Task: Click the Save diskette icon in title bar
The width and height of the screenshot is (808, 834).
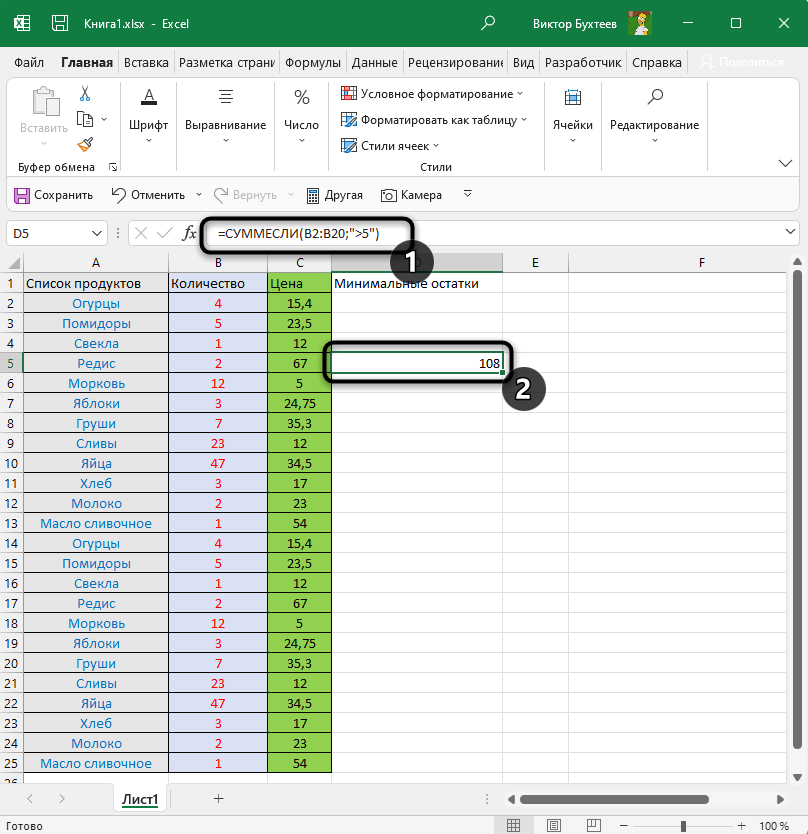Action: point(60,22)
